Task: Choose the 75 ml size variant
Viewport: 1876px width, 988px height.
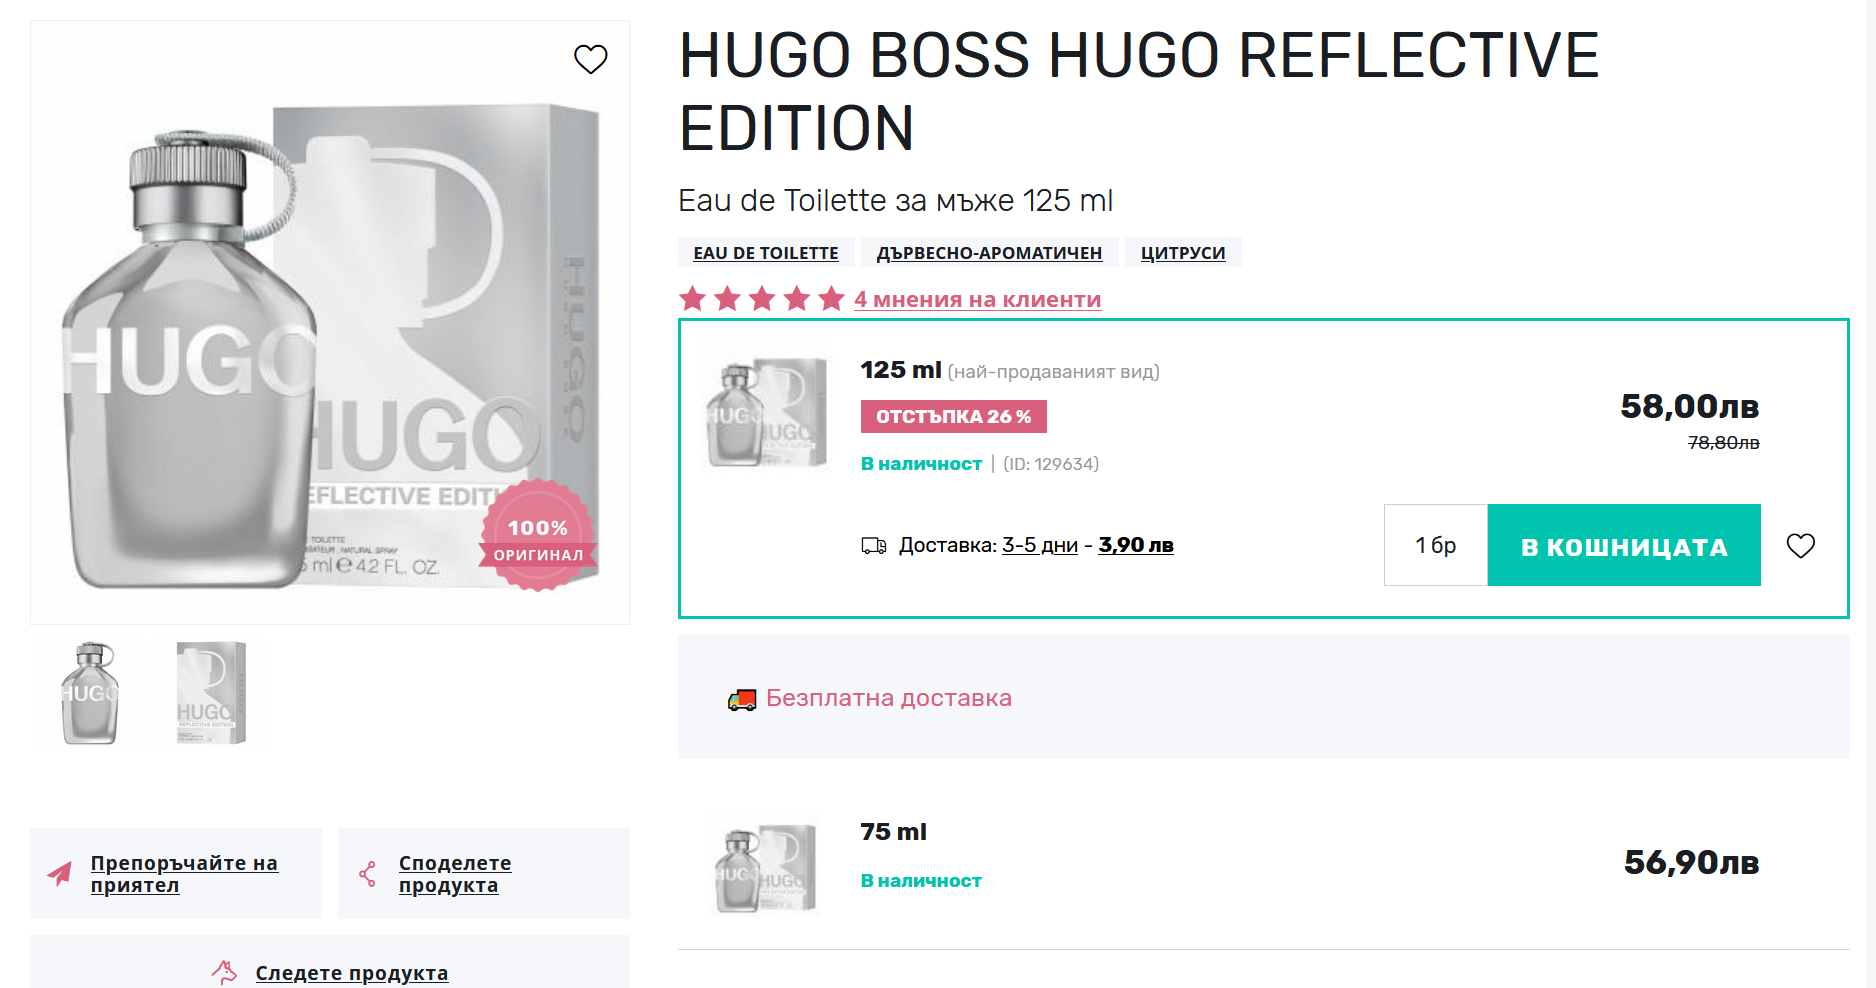Action: (893, 832)
